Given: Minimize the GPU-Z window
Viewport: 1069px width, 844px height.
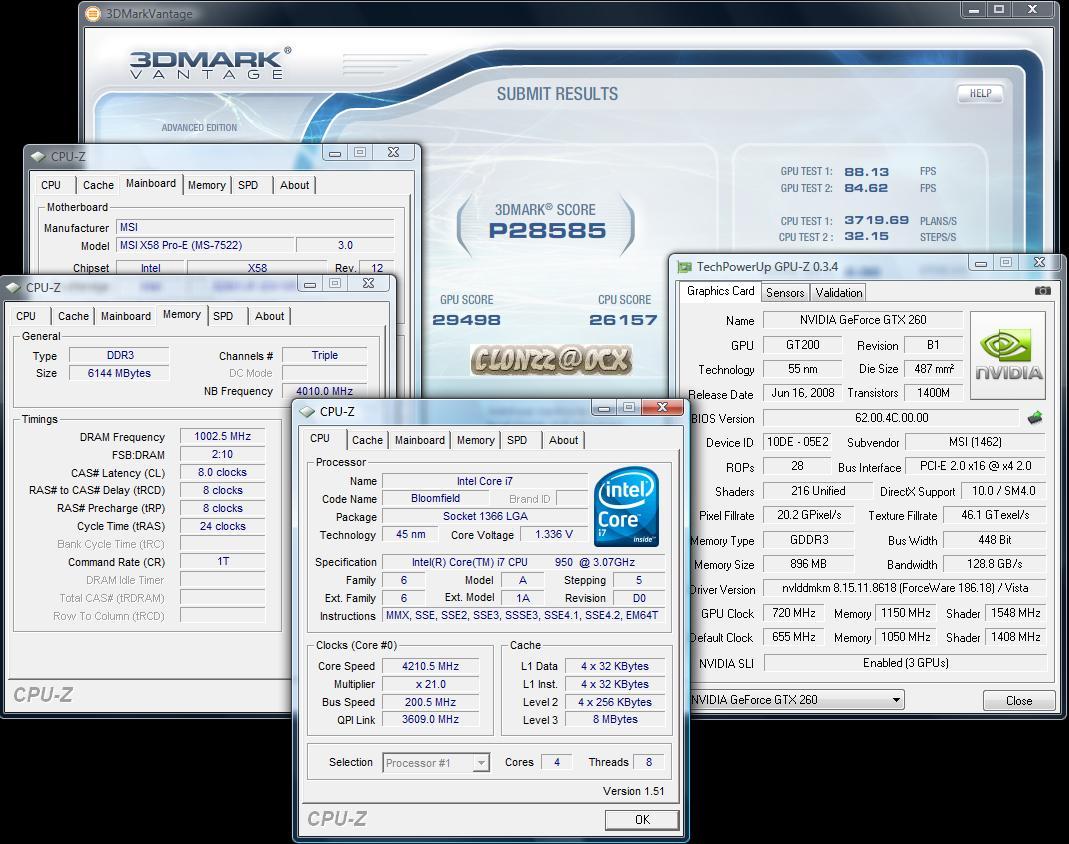Looking at the screenshot, I should [981, 263].
